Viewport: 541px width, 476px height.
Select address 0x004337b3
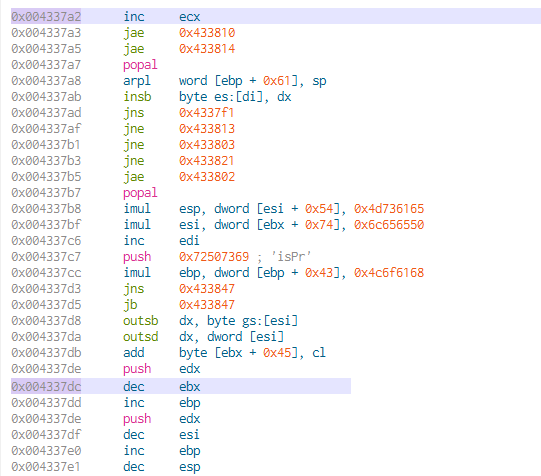click(x=46, y=161)
